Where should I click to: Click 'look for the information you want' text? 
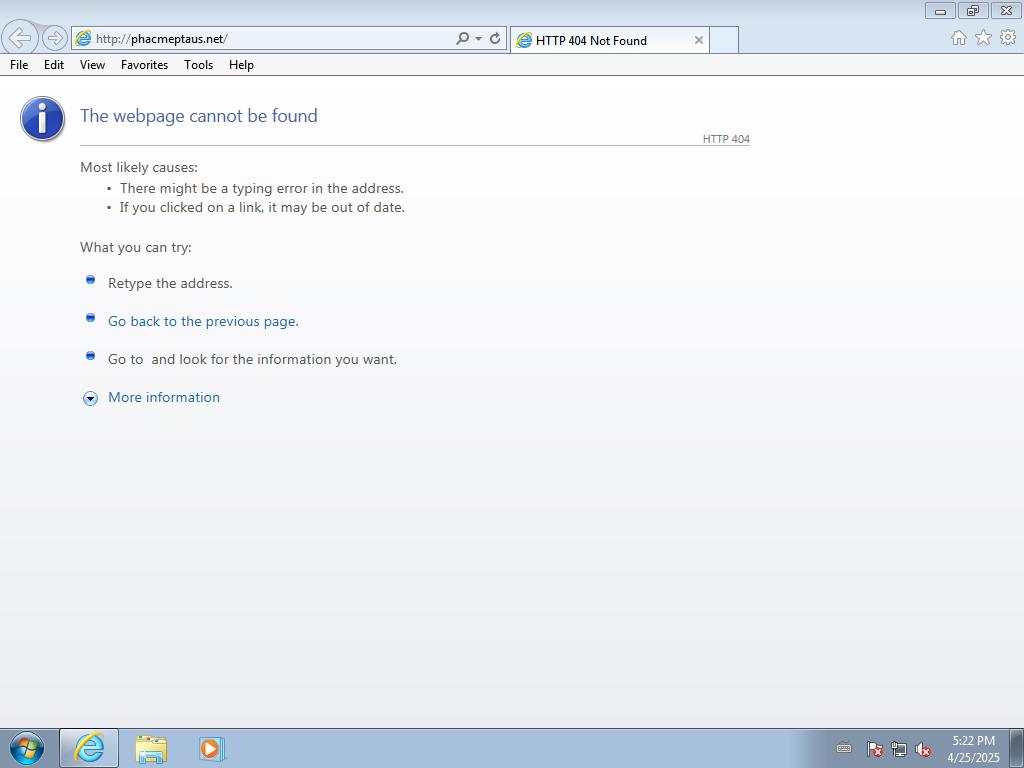pyautogui.click(x=287, y=359)
